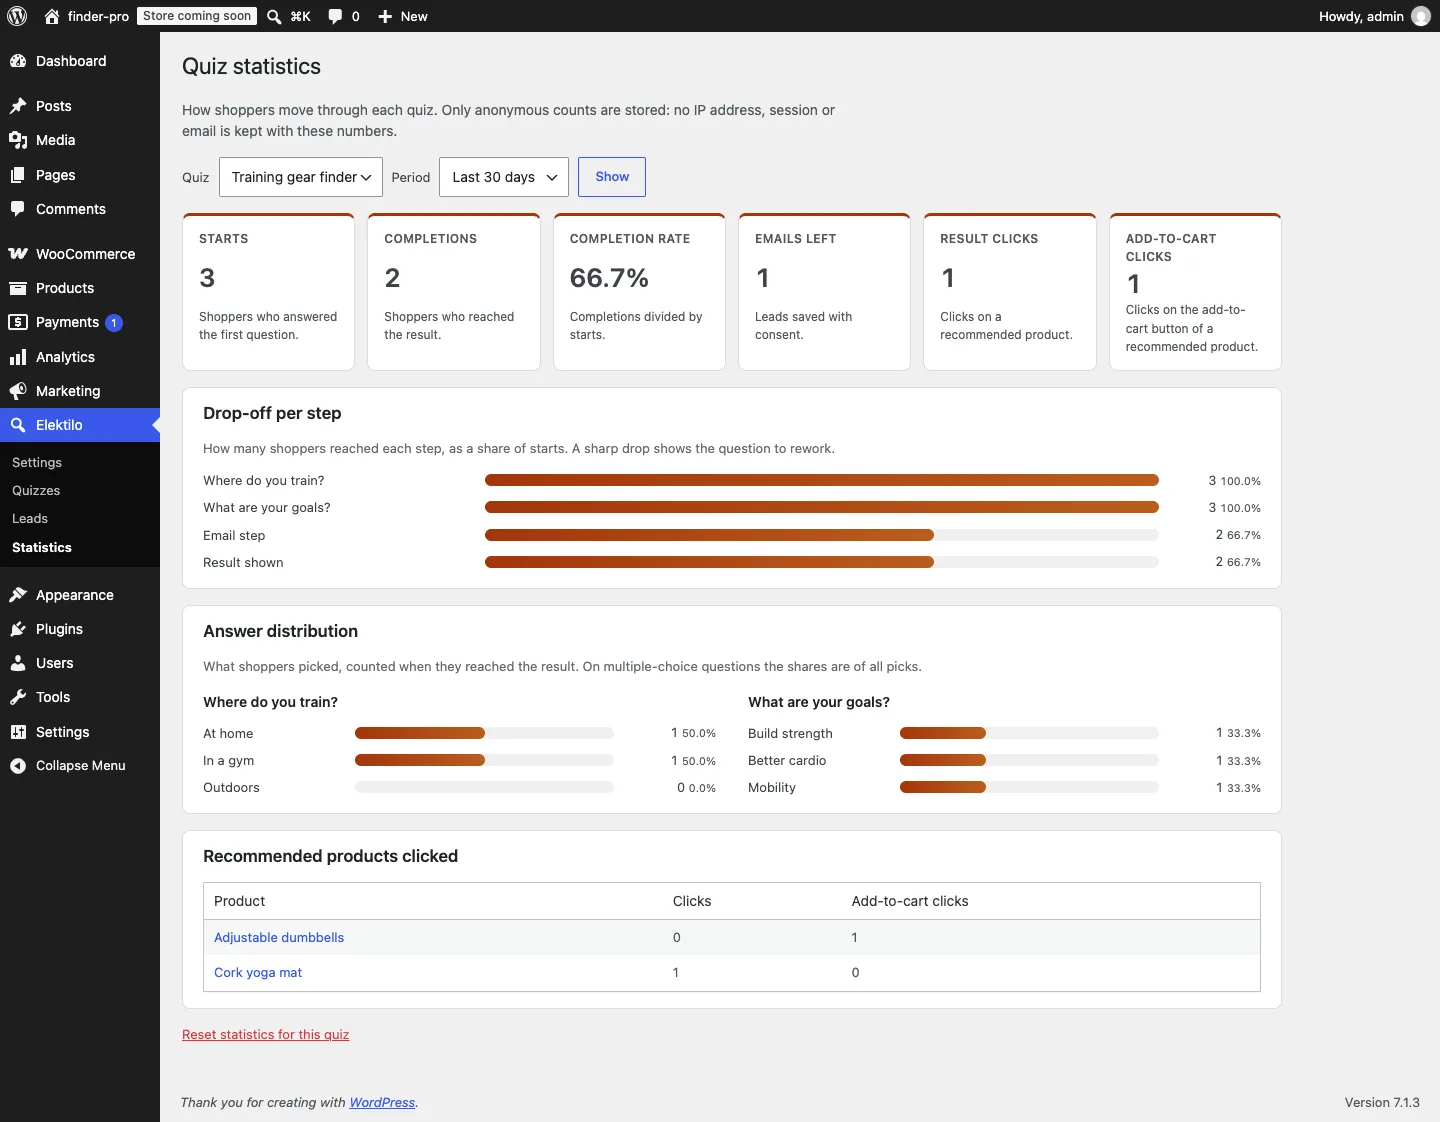The image size is (1440, 1122).
Task: Click the Plugins plug icon
Action: 18,629
